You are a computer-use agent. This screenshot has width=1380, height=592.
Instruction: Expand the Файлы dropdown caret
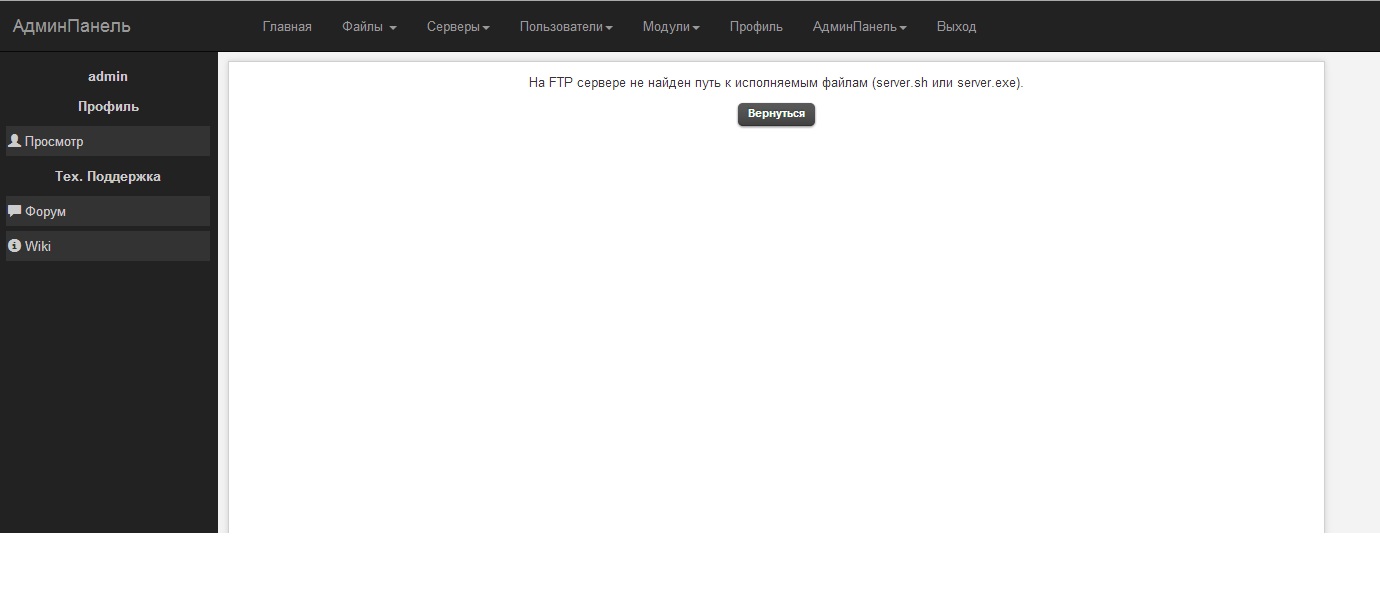point(393,28)
